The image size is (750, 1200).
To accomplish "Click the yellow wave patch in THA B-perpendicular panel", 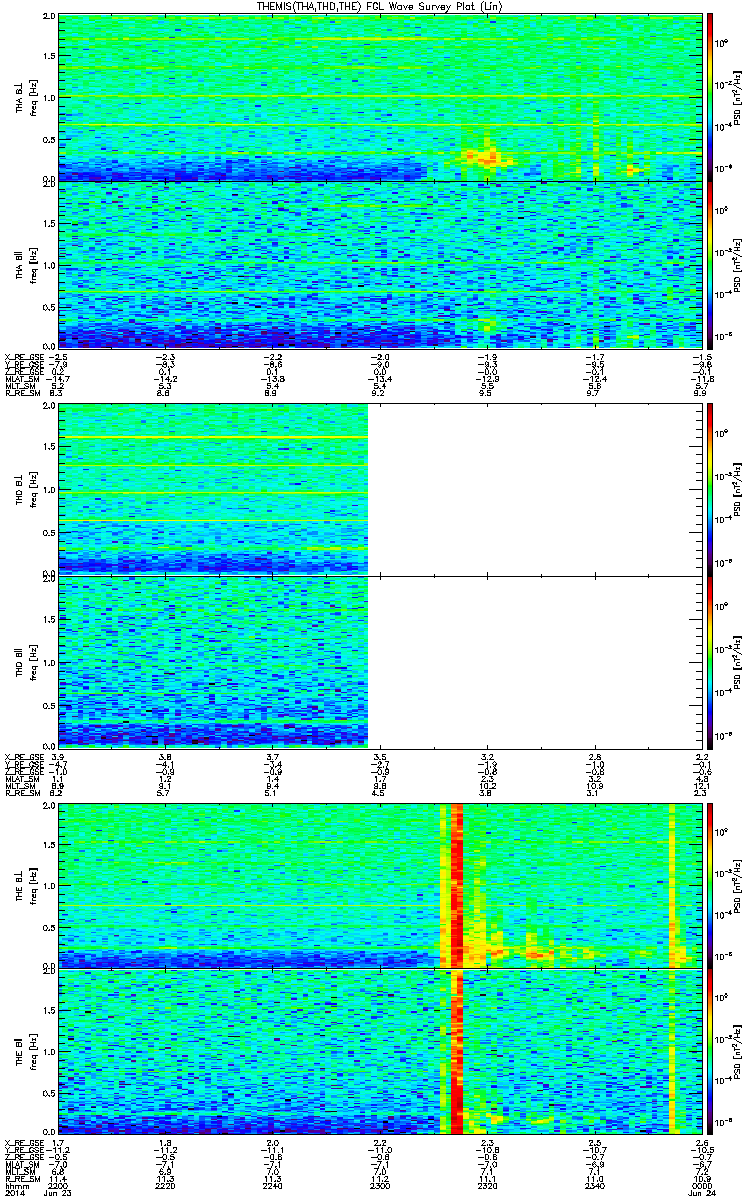I will tap(484, 155).
